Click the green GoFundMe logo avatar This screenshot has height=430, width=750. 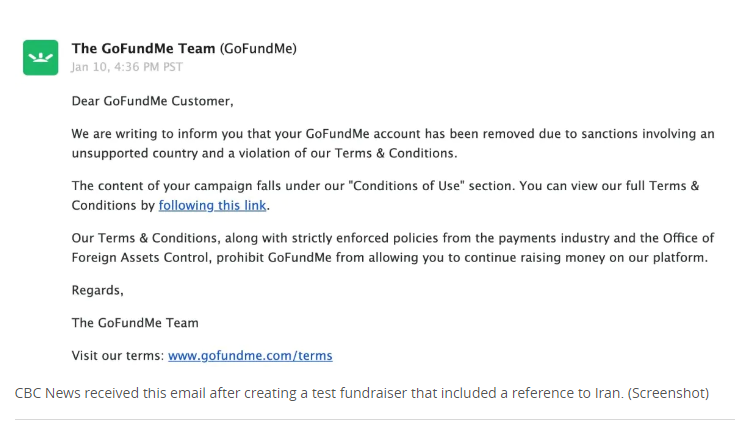[41, 57]
